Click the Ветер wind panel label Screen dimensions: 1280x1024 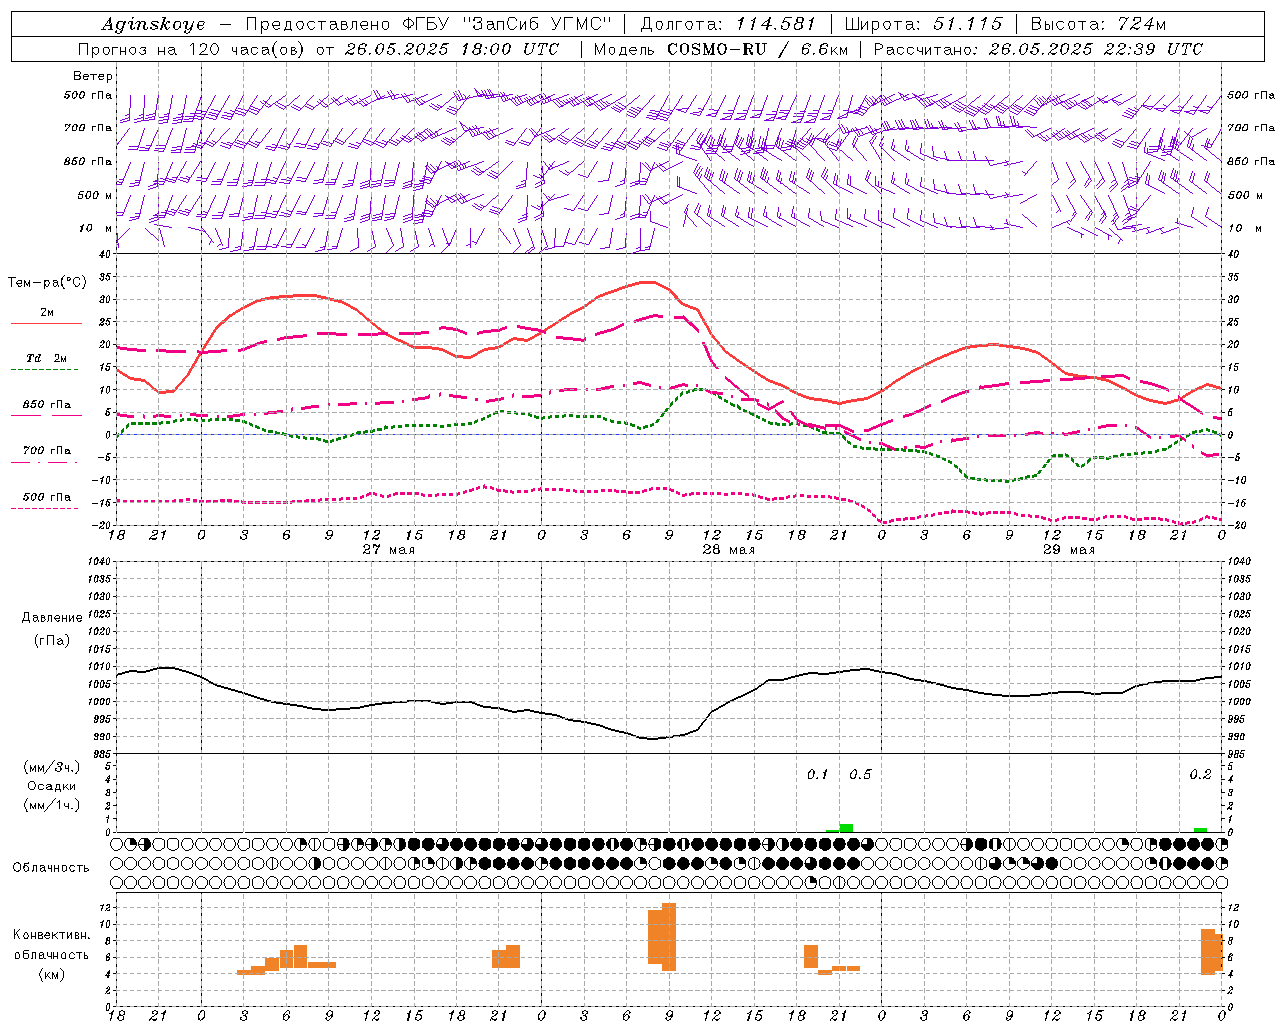coord(92,76)
